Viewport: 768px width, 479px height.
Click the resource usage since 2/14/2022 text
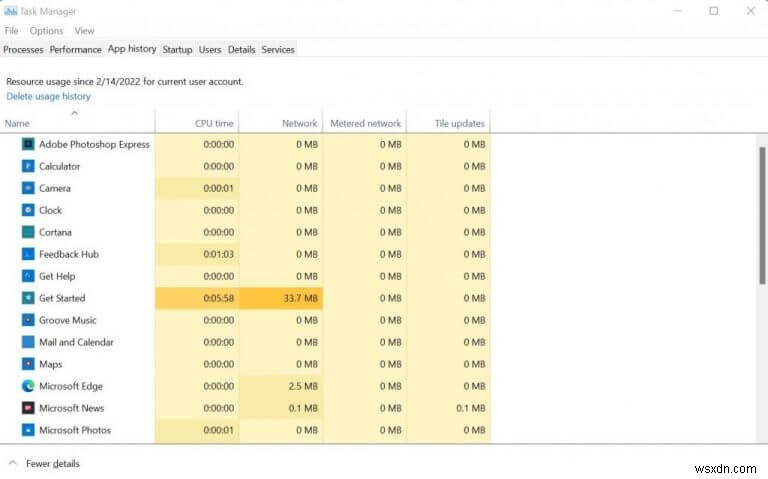[124, 82]
